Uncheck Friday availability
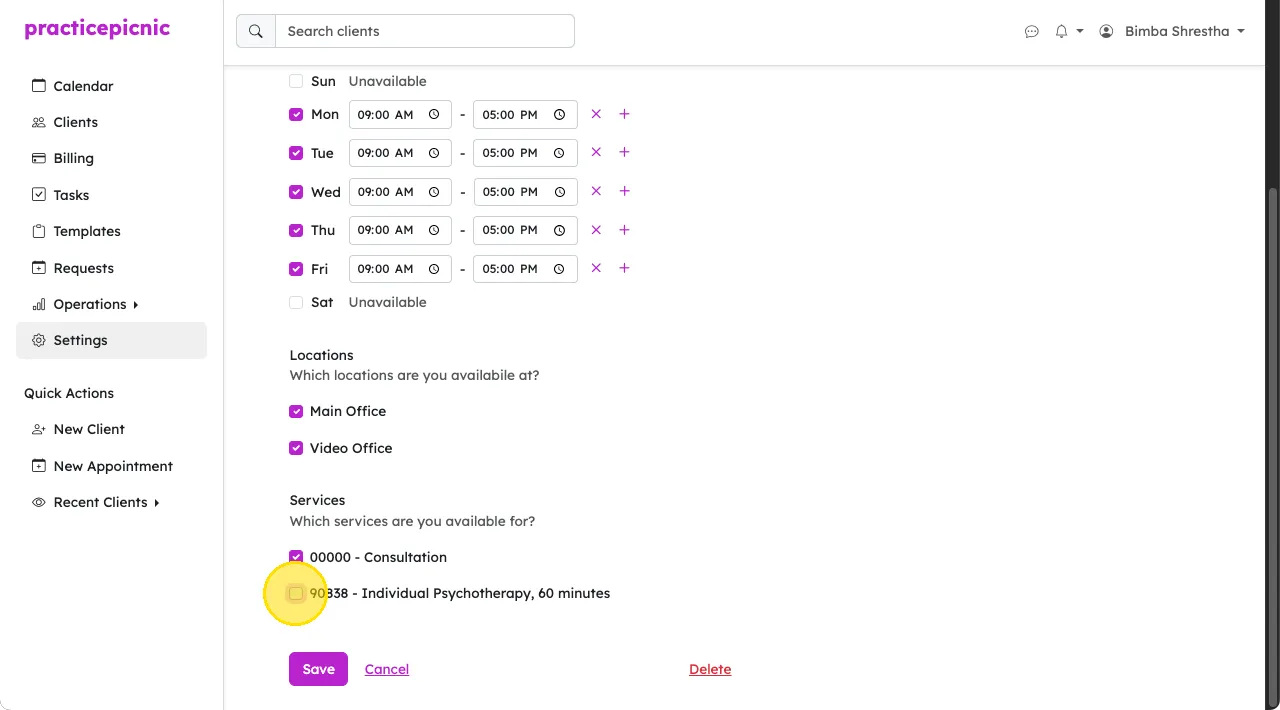The width and height of the screenshot is (1280, 710). (x=296, y=269)
